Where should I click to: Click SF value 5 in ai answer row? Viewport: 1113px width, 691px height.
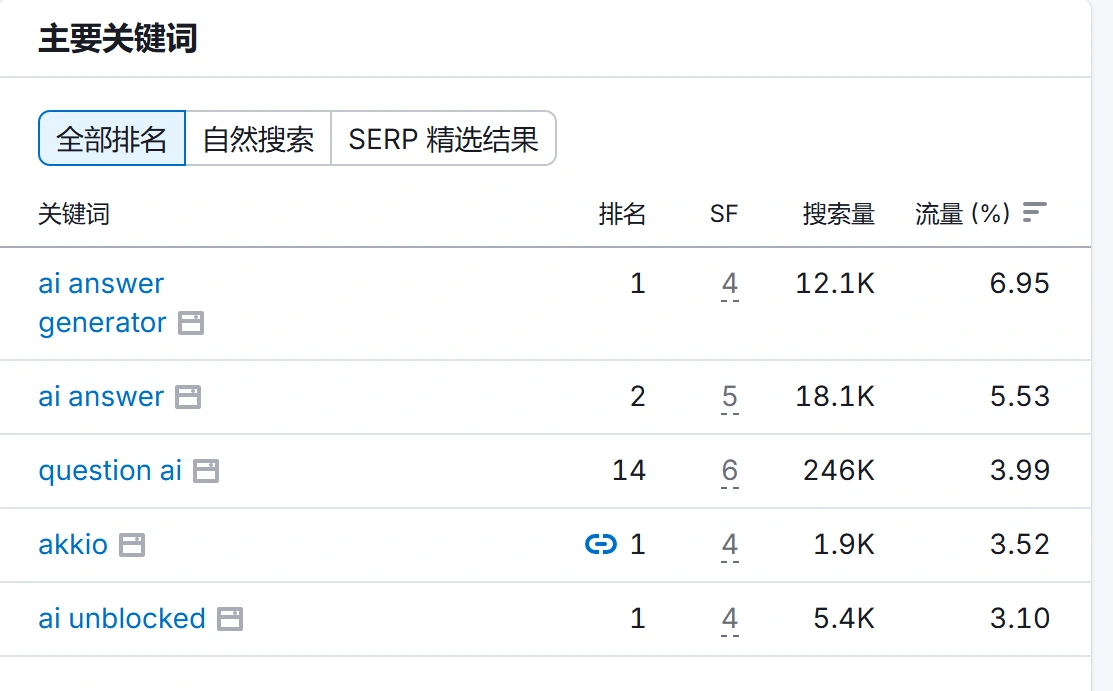coord(730,398)
